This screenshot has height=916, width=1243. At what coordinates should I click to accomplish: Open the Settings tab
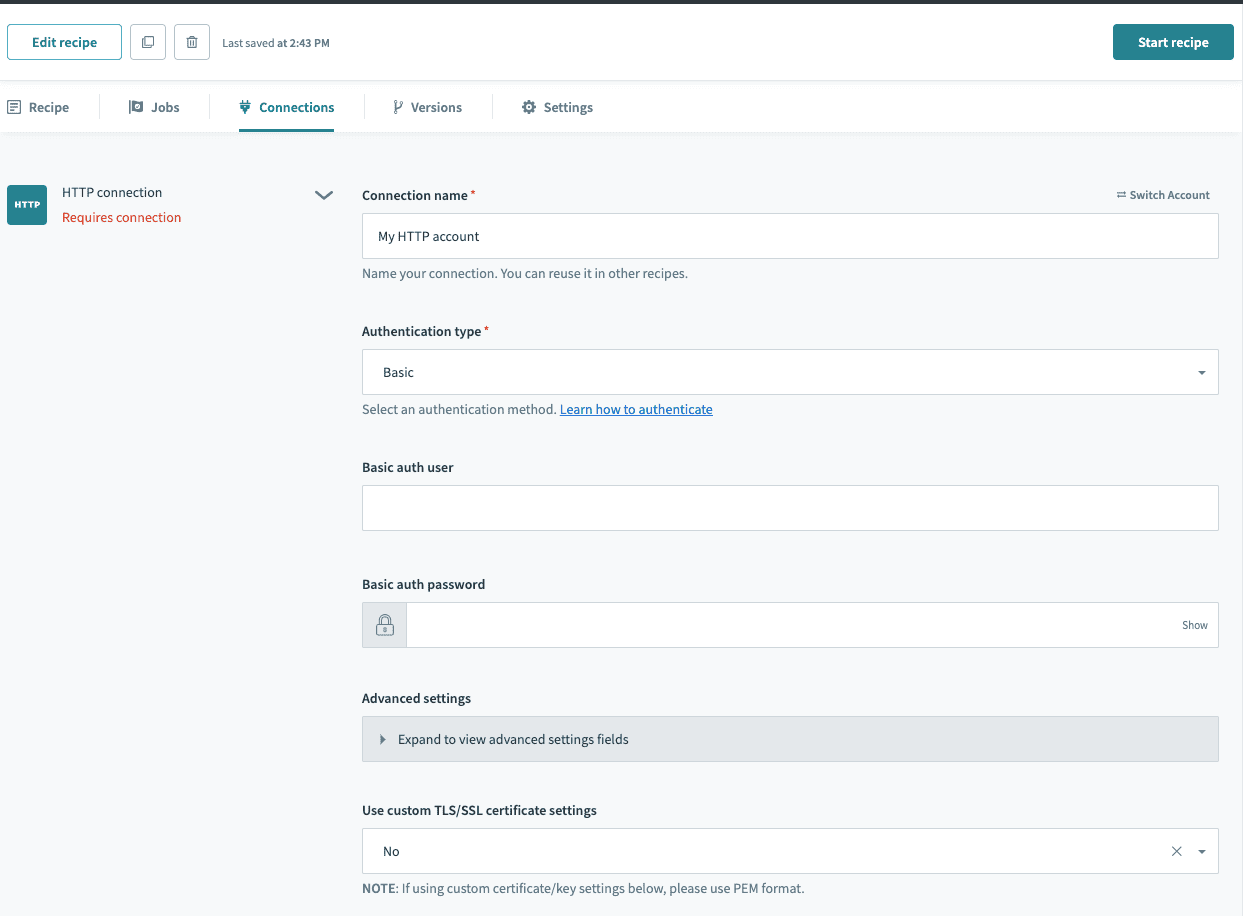click(557, 107)
